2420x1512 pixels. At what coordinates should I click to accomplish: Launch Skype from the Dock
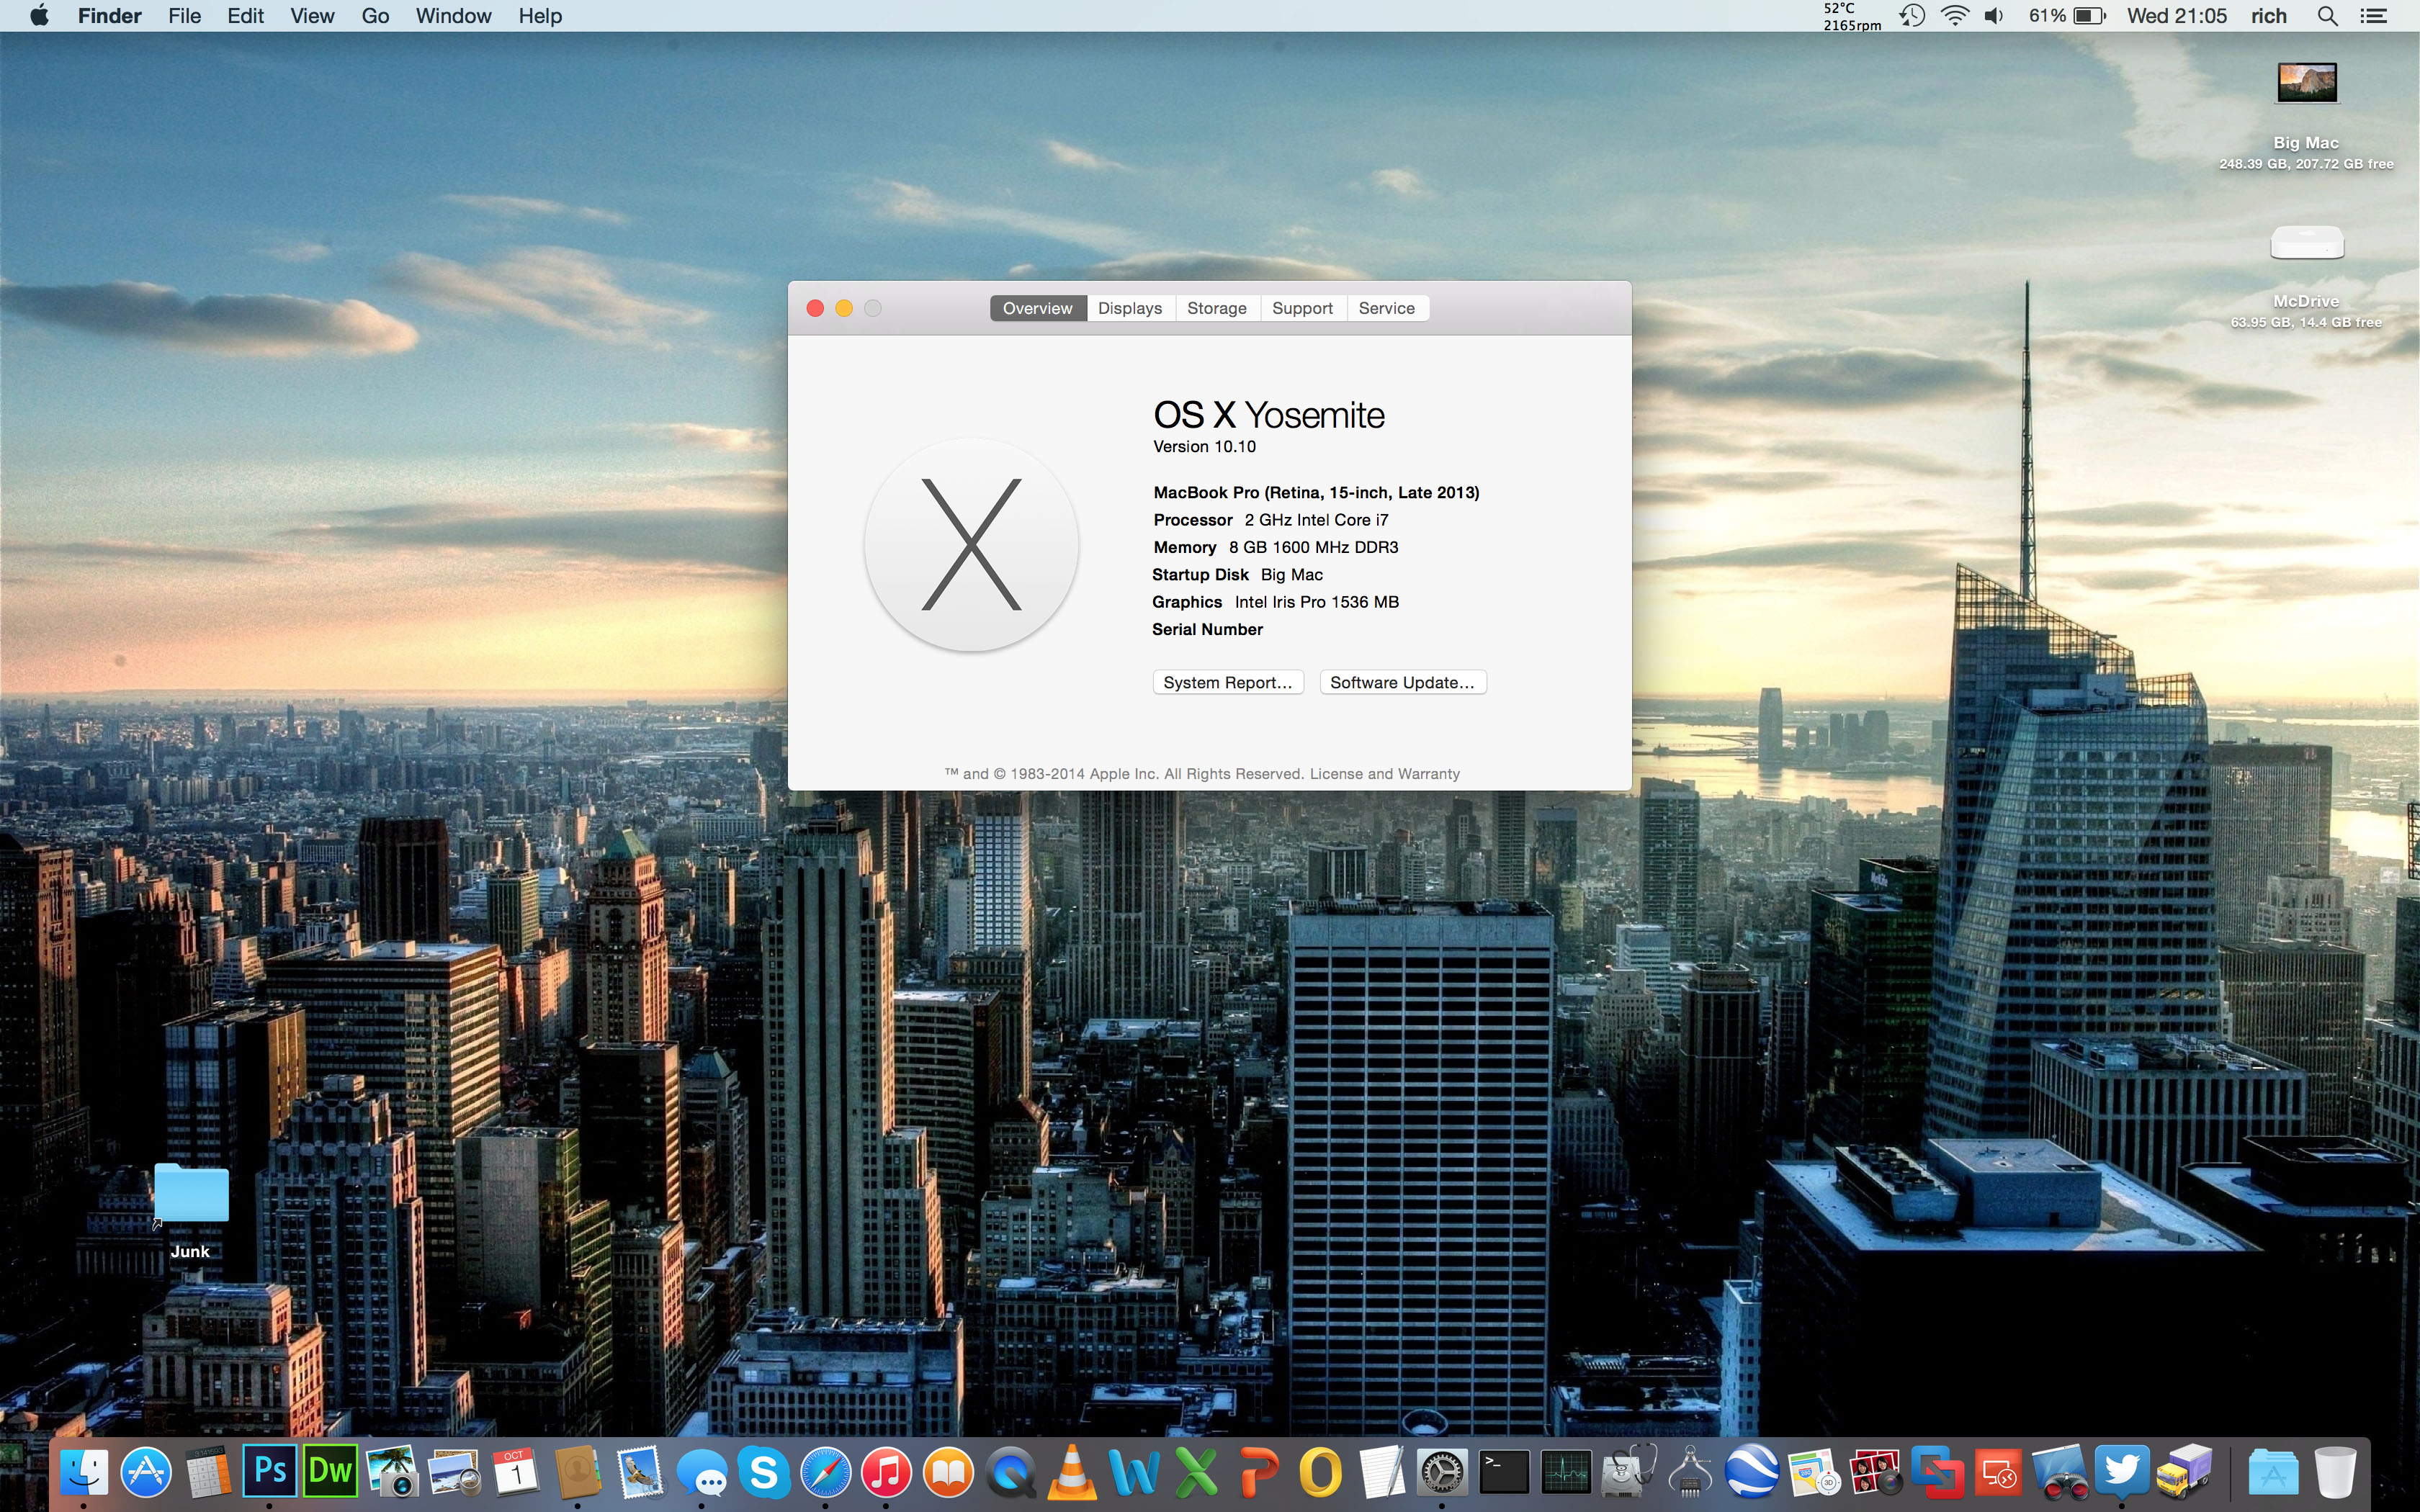tap(763, 1472)
